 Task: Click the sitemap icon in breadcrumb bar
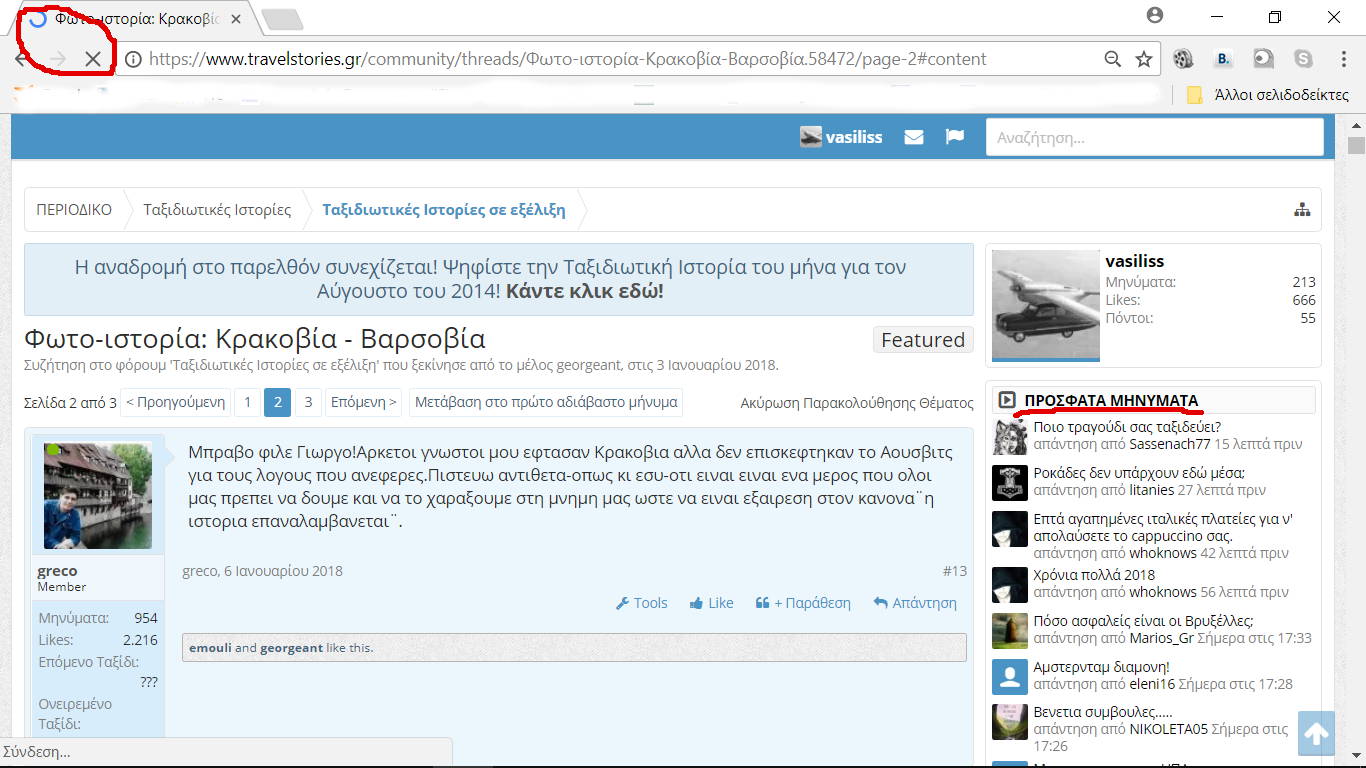[1301, 210]
